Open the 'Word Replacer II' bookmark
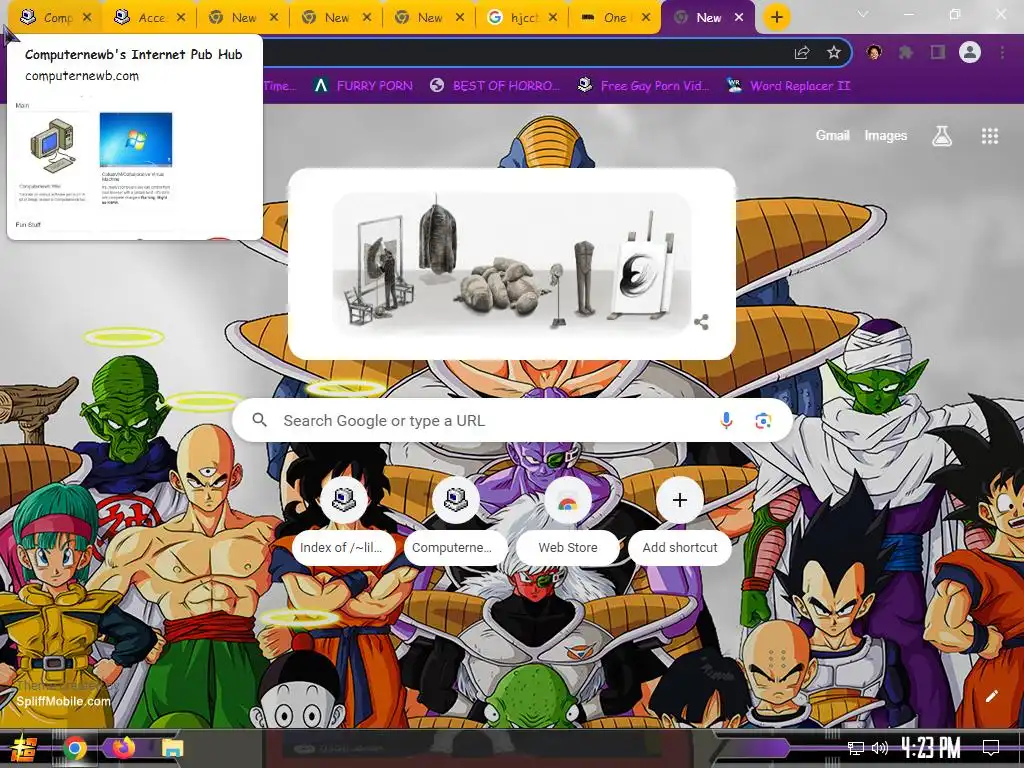1024x768 pixels. [788, 86]
